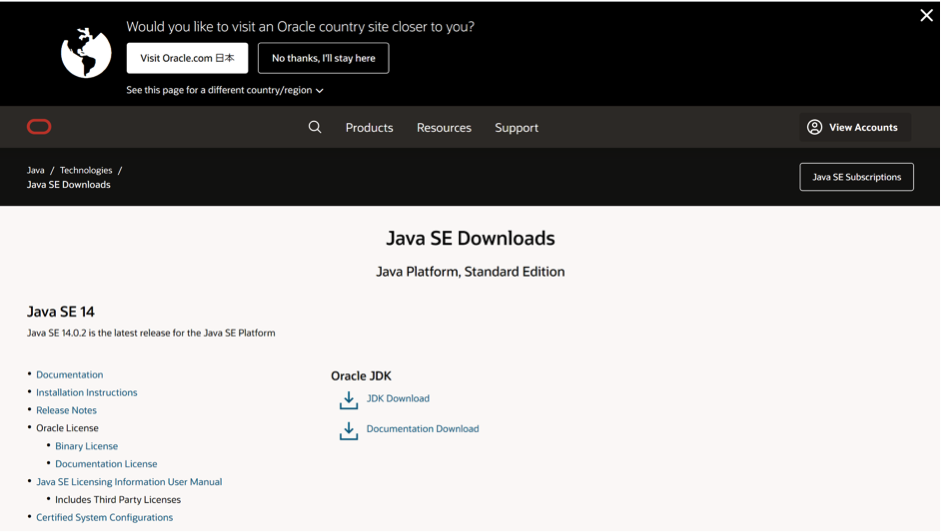
Task: Click the download icon beside JDK Download
Action: click(x=349, y=401)
